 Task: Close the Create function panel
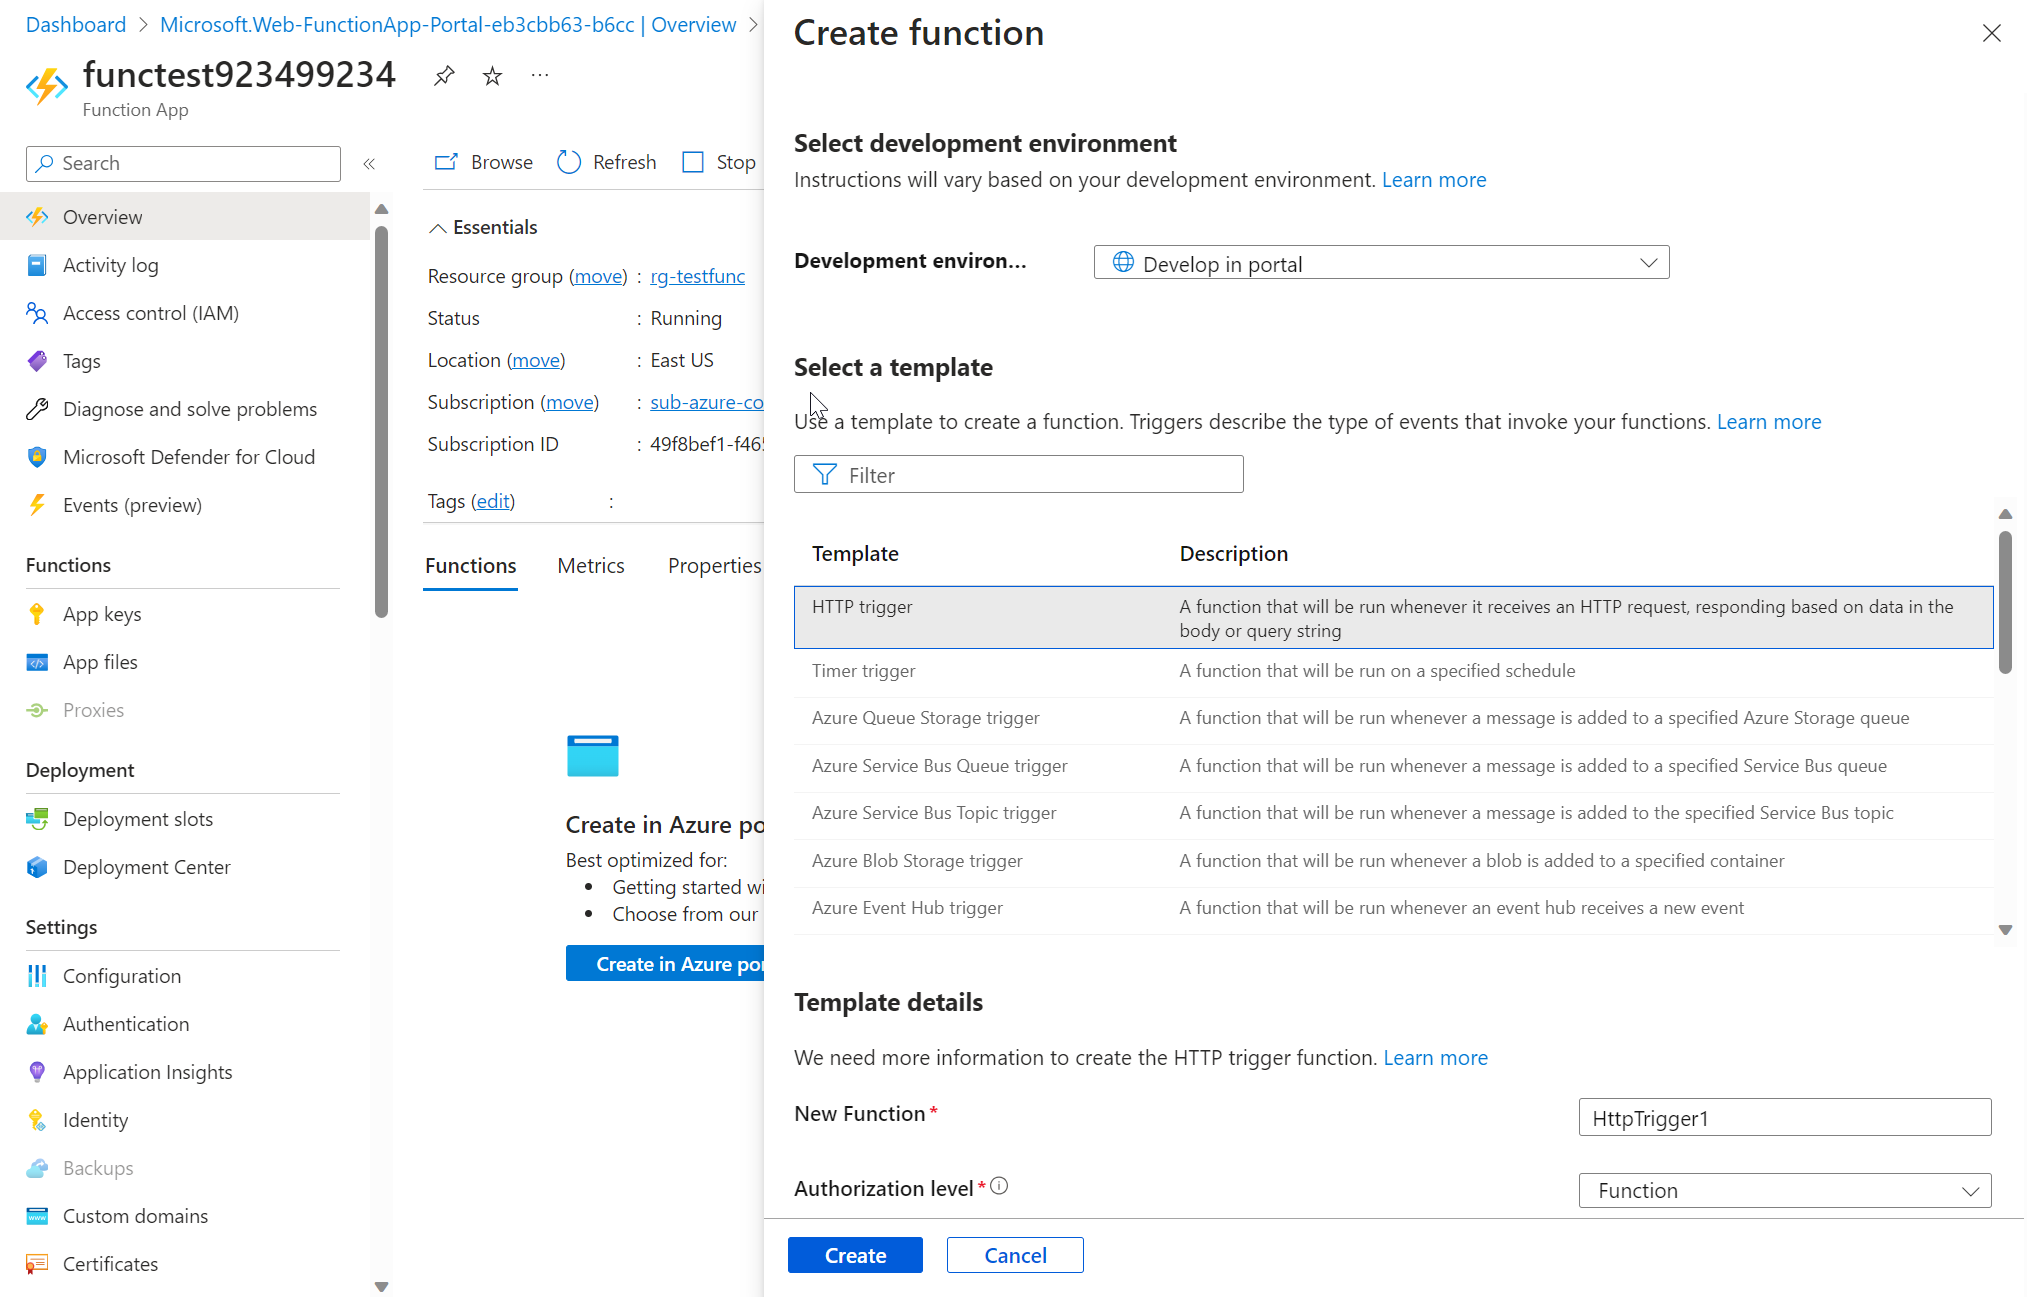point(1991,33)
